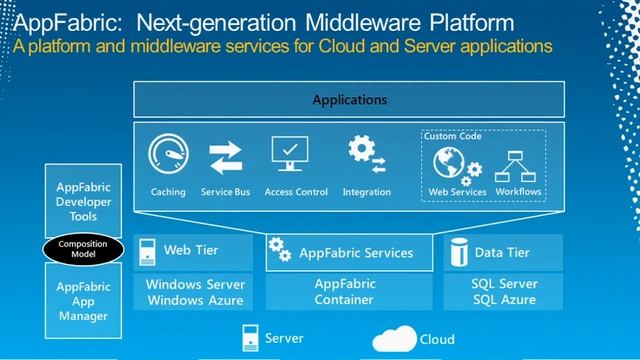The width and height of the screenshot is (640, 360).
Task: Click the Access Control label
Action: (296, 192)
